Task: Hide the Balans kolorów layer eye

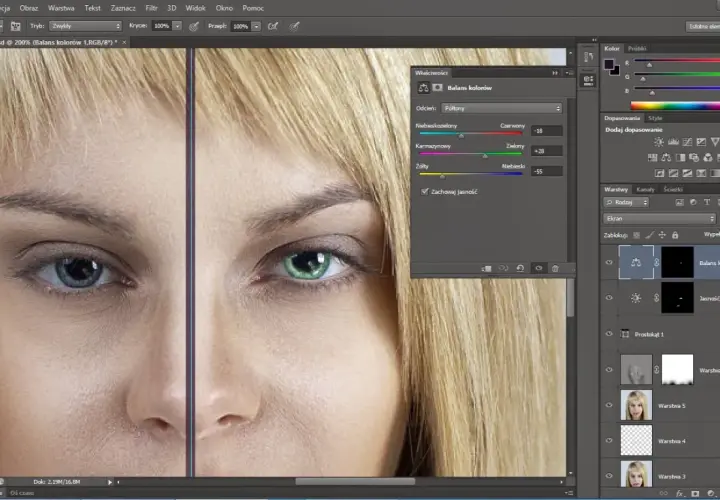Action: (609, 263)
